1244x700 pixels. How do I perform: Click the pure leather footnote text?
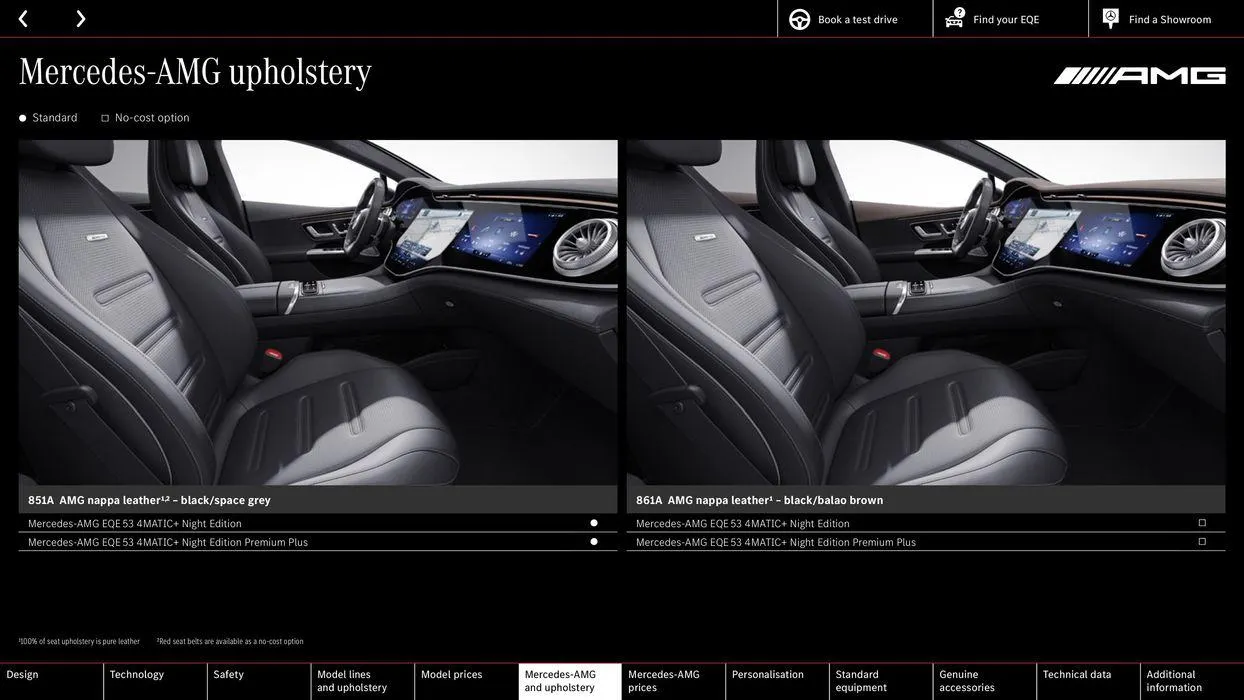pos(79,642)
